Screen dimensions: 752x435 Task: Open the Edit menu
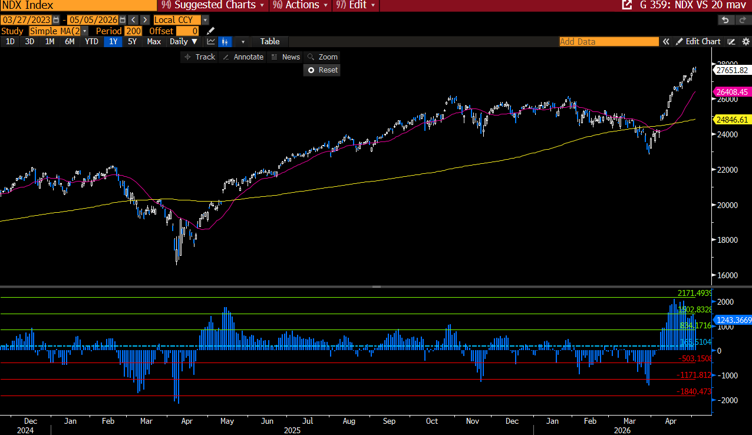pos(355,5)
